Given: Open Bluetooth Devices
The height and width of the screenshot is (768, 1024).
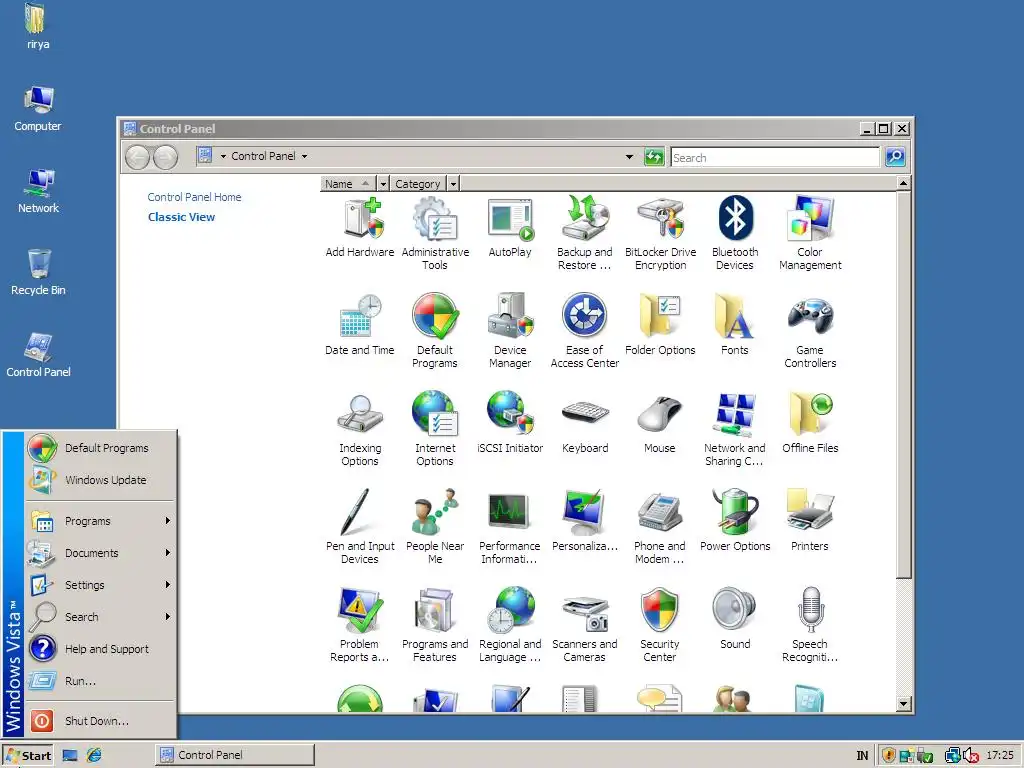Looking at the screenshot, I should point(735,233).
